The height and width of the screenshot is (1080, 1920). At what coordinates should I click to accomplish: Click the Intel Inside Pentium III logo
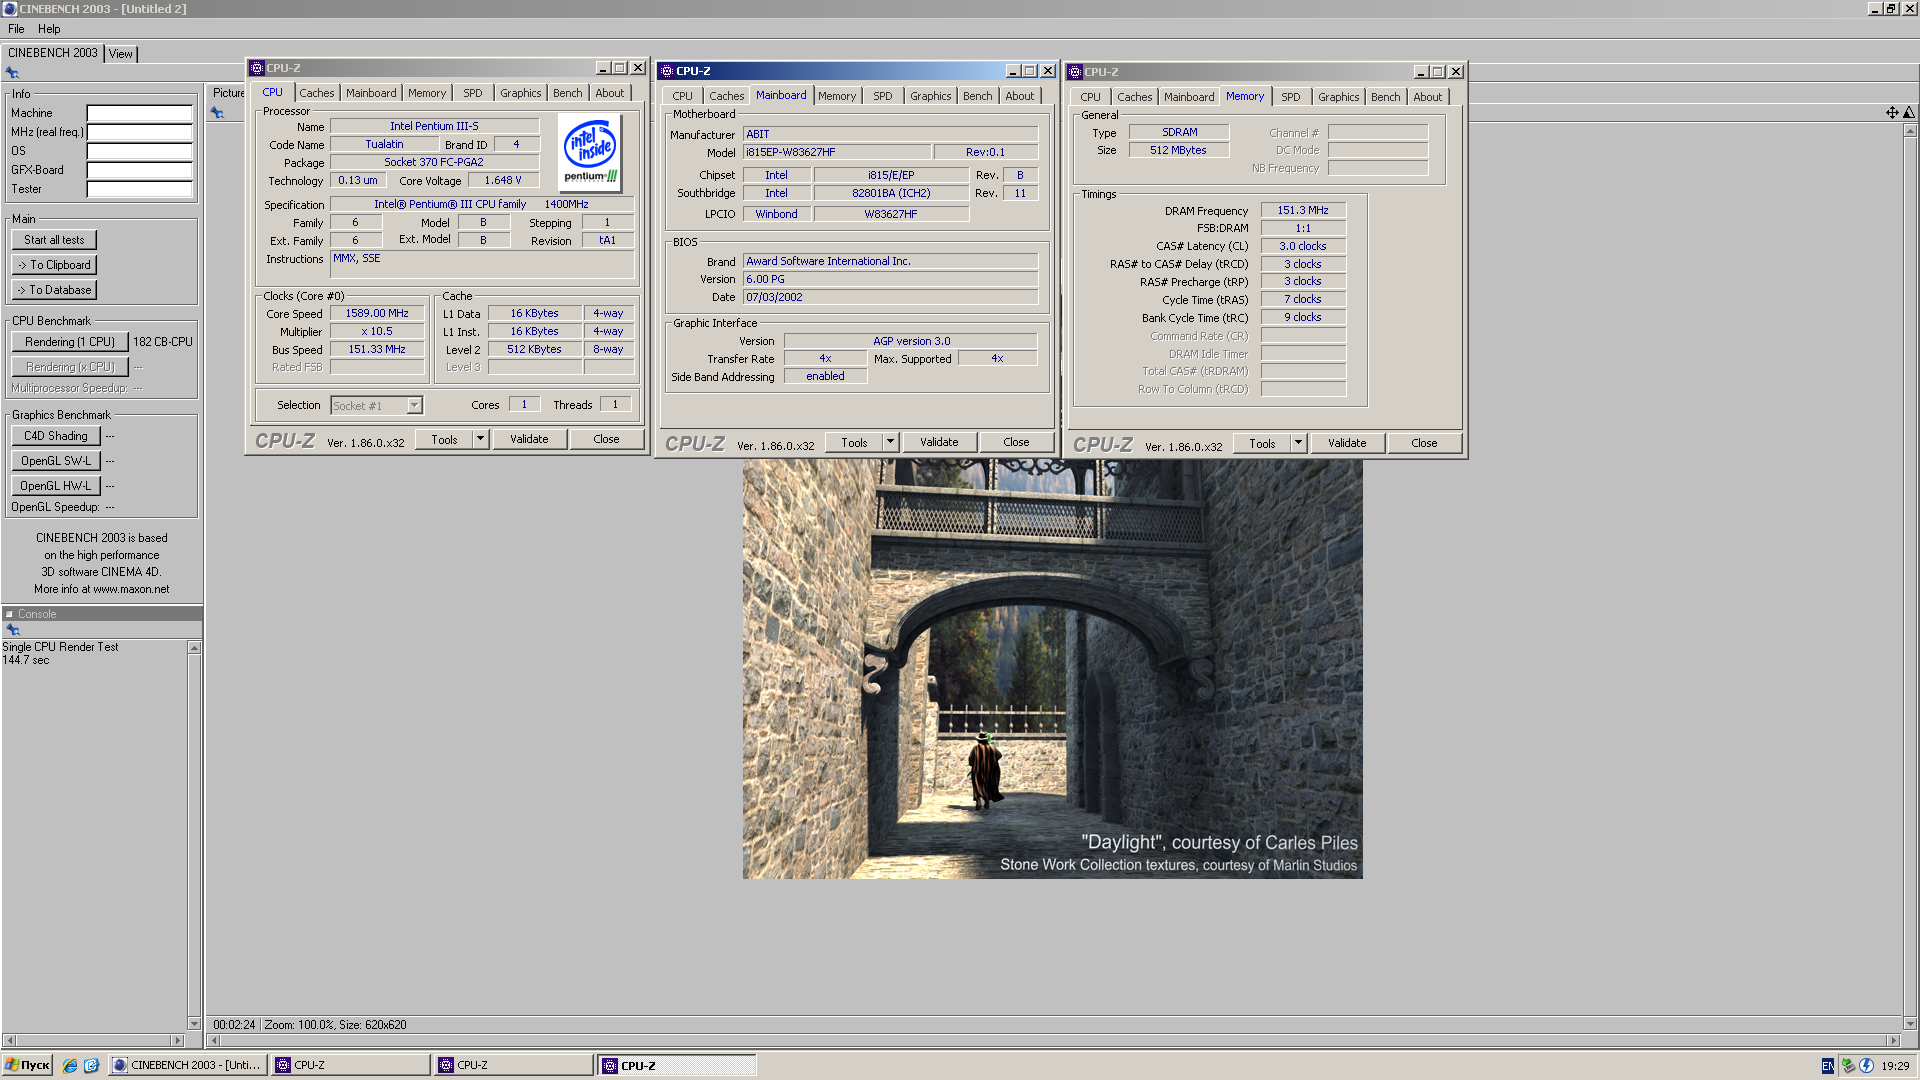pos(590,151)
